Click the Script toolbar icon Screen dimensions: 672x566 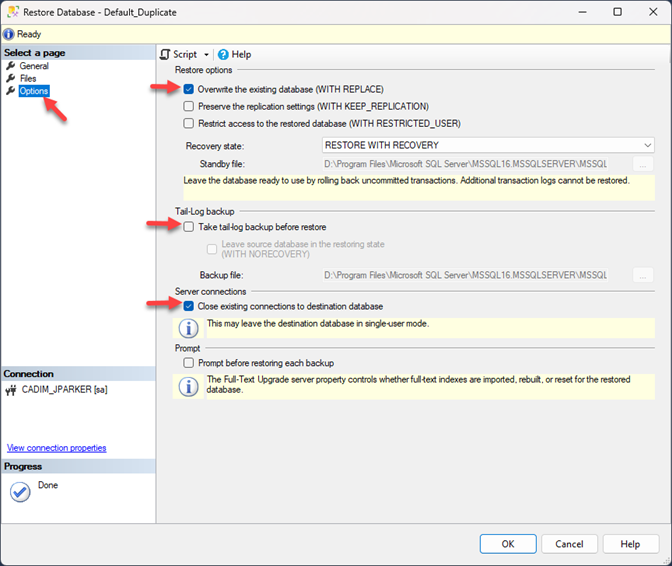coord(165,54)
